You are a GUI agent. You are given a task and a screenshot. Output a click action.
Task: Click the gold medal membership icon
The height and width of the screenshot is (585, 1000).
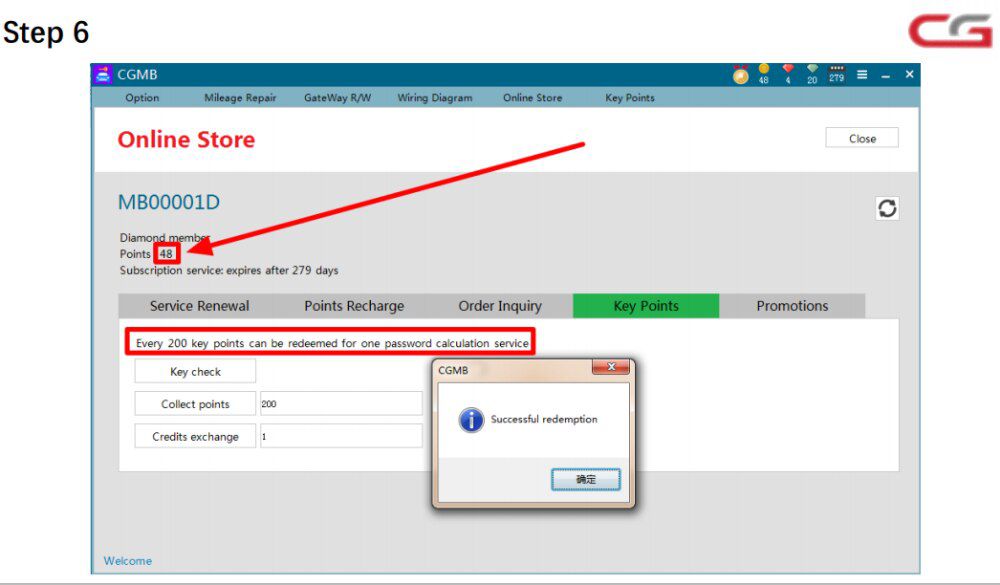[740, 75]
